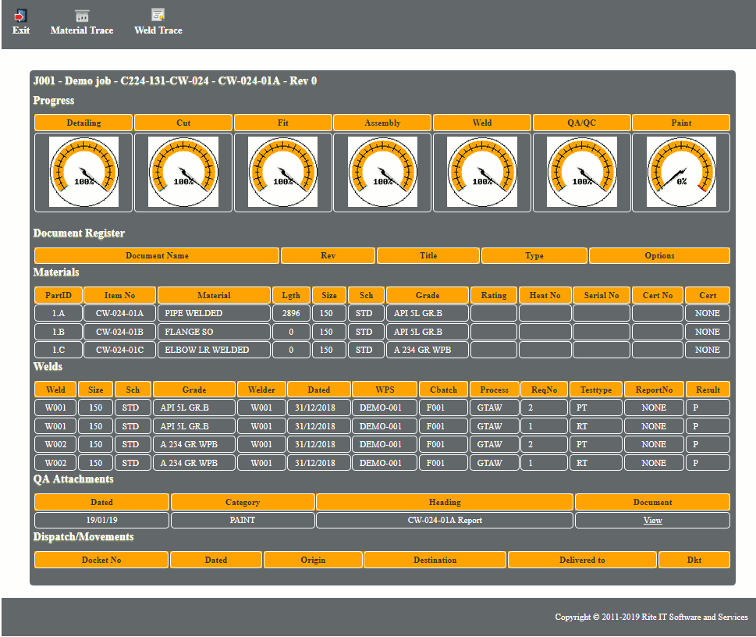Viewport: 756px width, 637px height.
Task: Click the Title column header
Action: click(x=428, y=256)
